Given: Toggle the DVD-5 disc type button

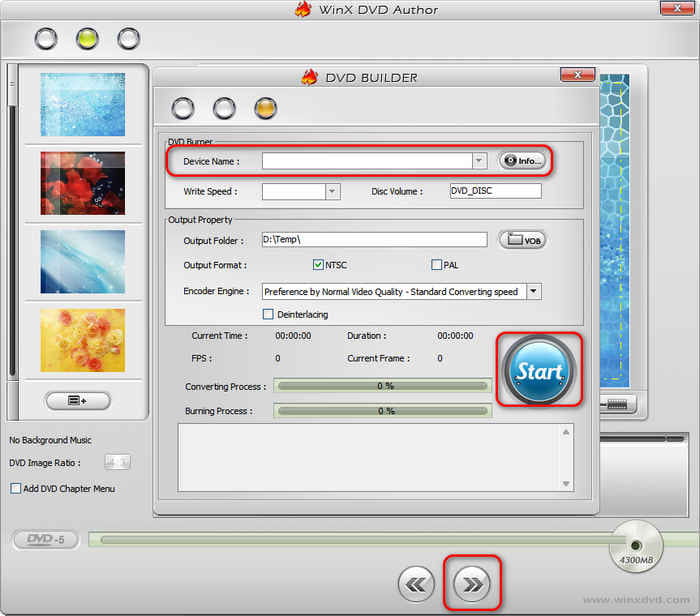Looking at the screenshot, I should [x=44, y=540].
